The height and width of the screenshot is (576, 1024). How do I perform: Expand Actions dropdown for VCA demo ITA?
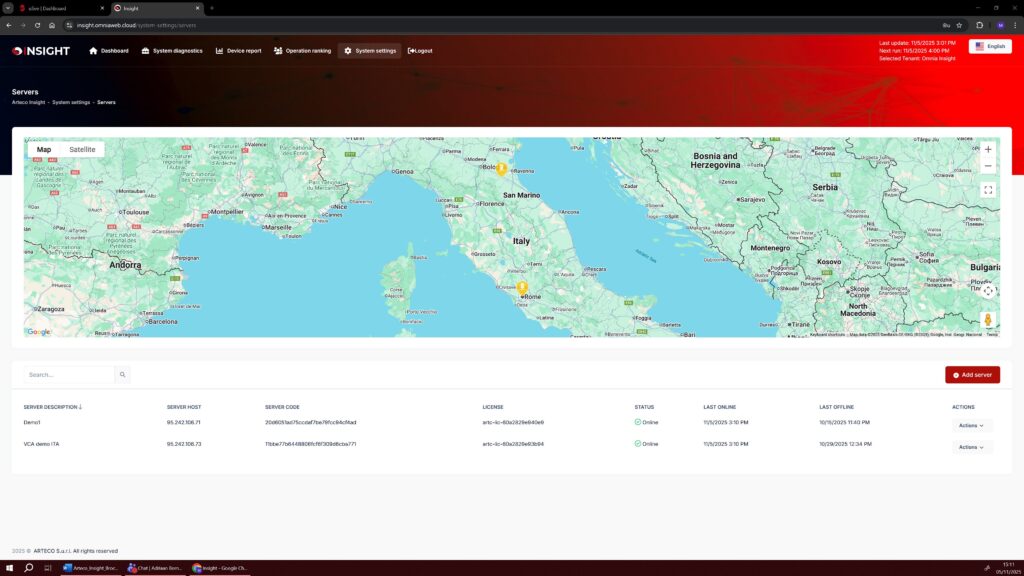[971, 447]
